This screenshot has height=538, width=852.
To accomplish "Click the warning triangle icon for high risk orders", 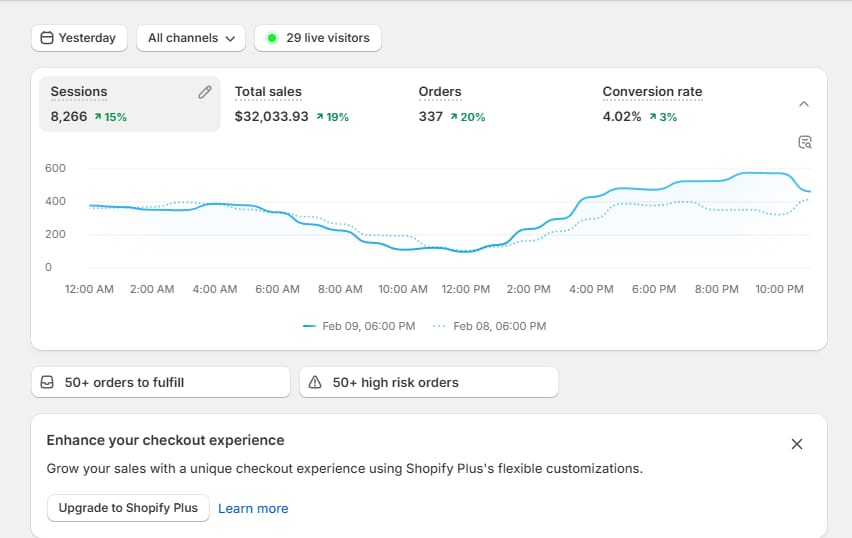I will (x=315, y=382).
